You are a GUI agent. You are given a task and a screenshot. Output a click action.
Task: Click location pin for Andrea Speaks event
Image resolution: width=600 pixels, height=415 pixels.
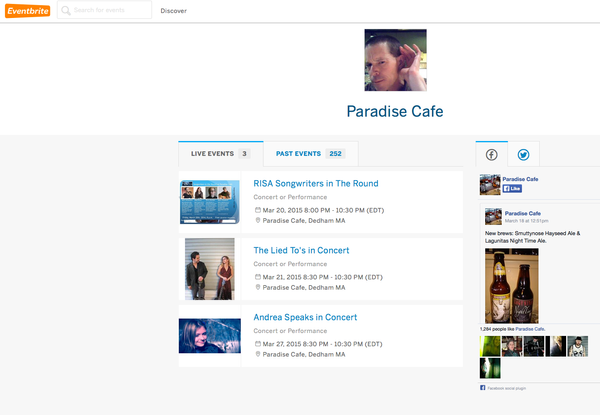[x=258, y=354]
